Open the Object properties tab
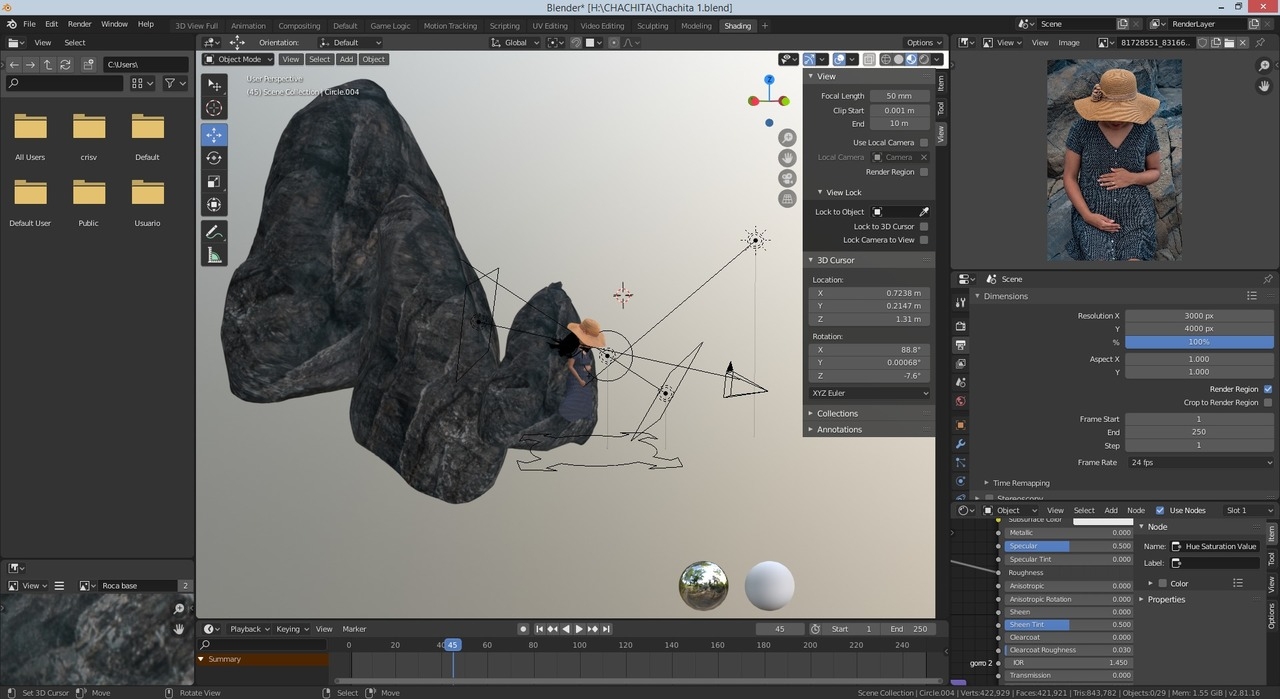The image size is (1280, 699). [961, 424]
